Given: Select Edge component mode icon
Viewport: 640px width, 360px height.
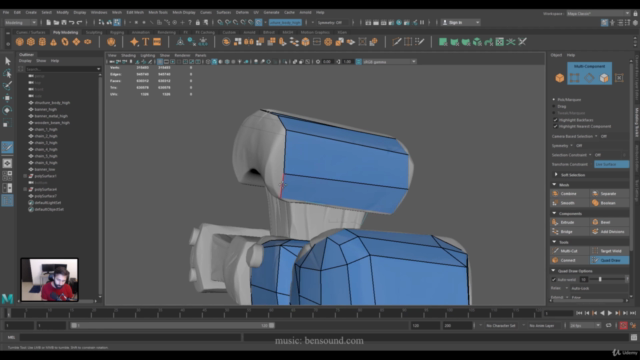Looking at the screenshot, I should [x=589, y=78].
